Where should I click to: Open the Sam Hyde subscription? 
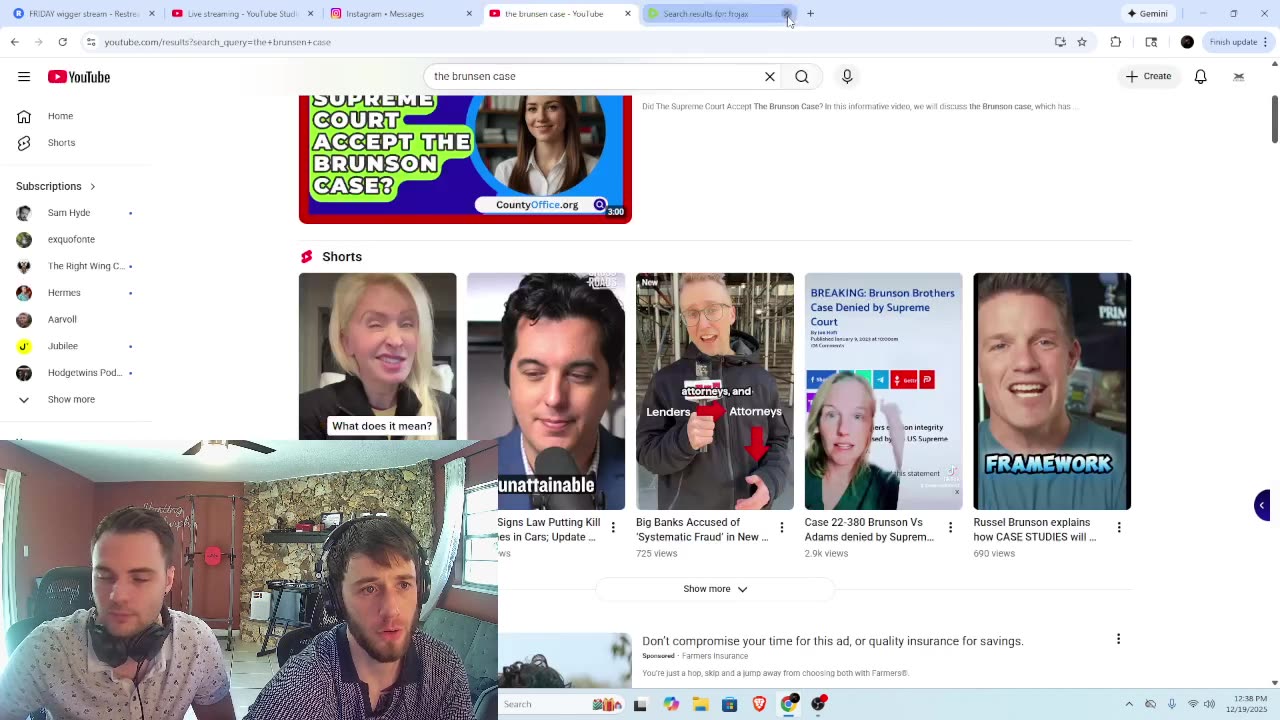[71, 213]
